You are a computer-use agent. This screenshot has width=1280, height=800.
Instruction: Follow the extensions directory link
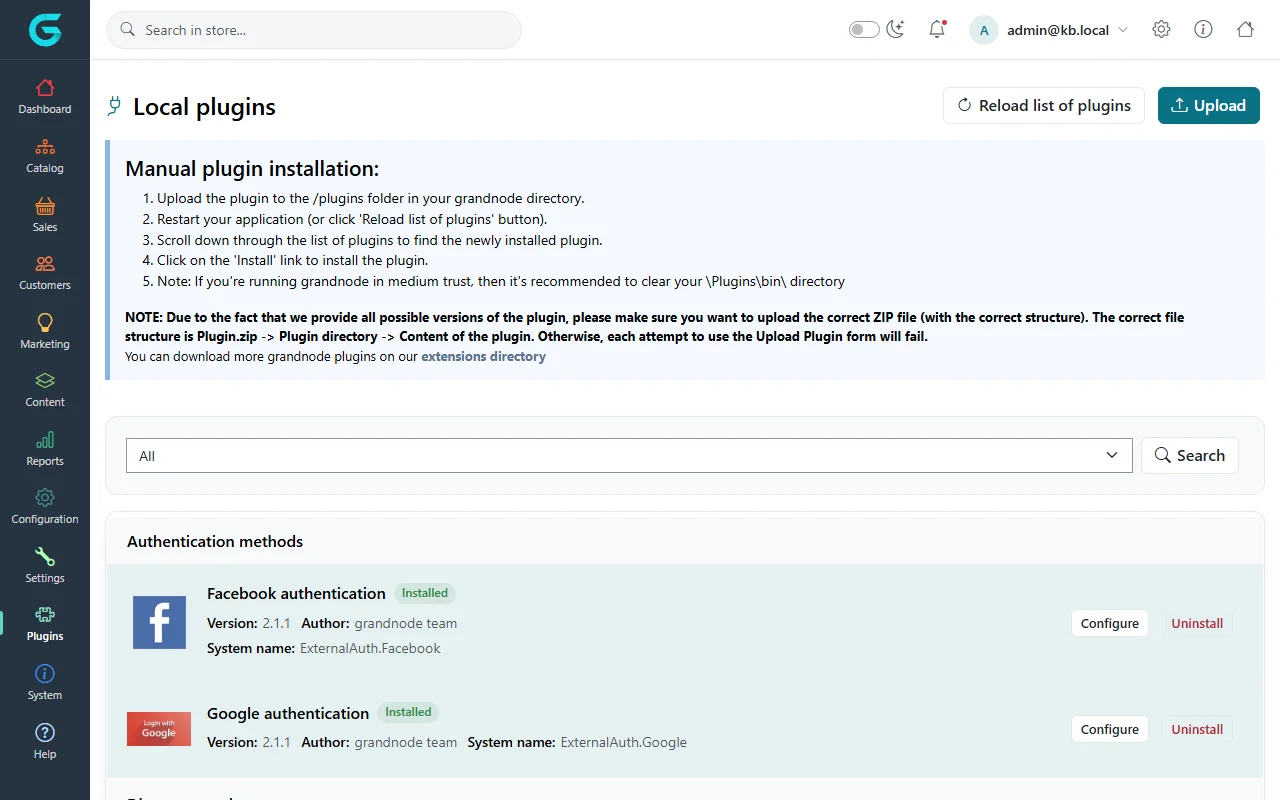[483, 356]
